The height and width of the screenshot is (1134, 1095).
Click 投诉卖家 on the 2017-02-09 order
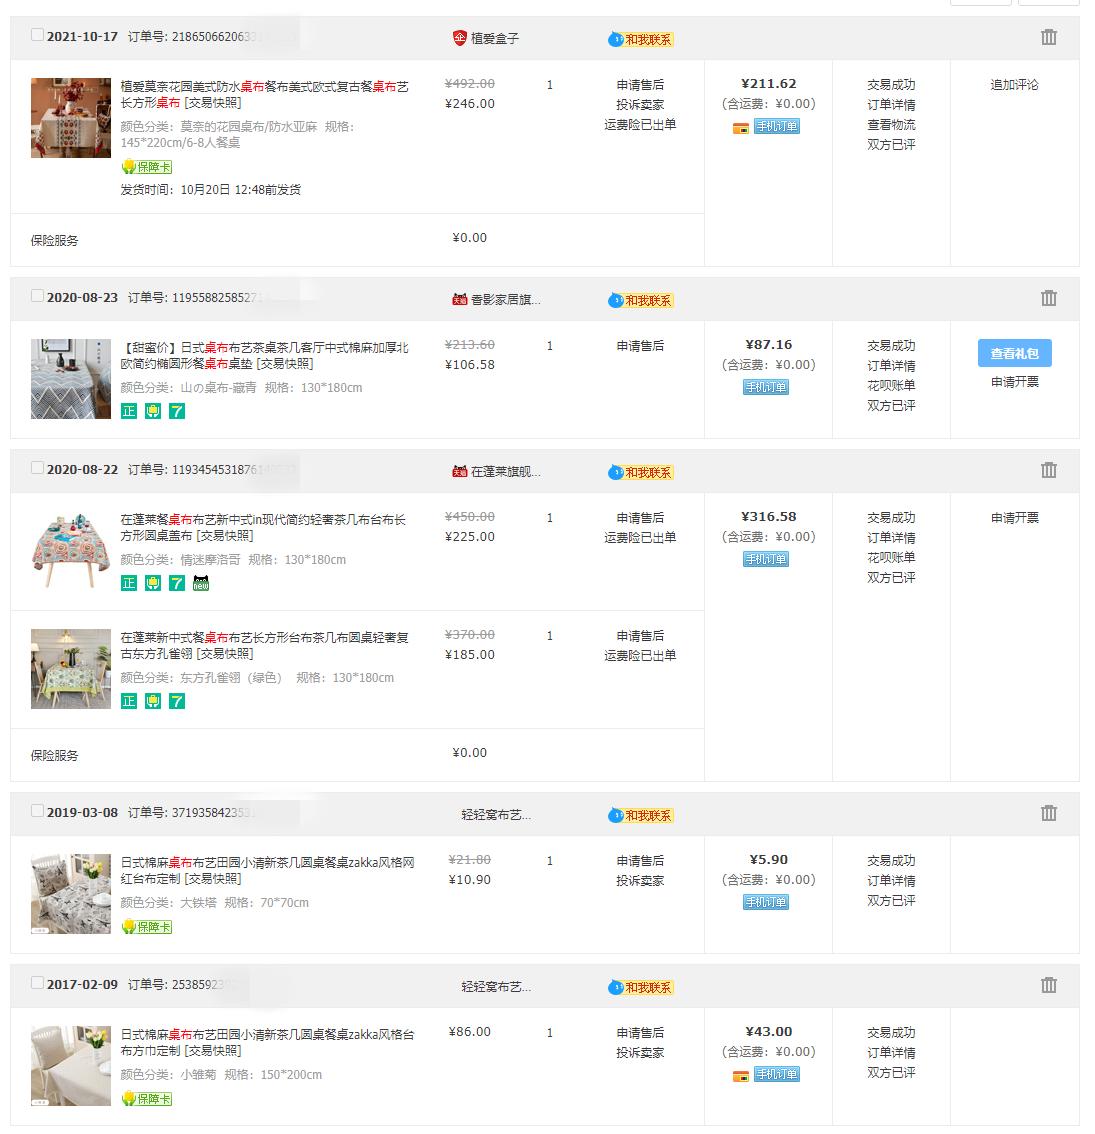click(x=640, y=1053)
